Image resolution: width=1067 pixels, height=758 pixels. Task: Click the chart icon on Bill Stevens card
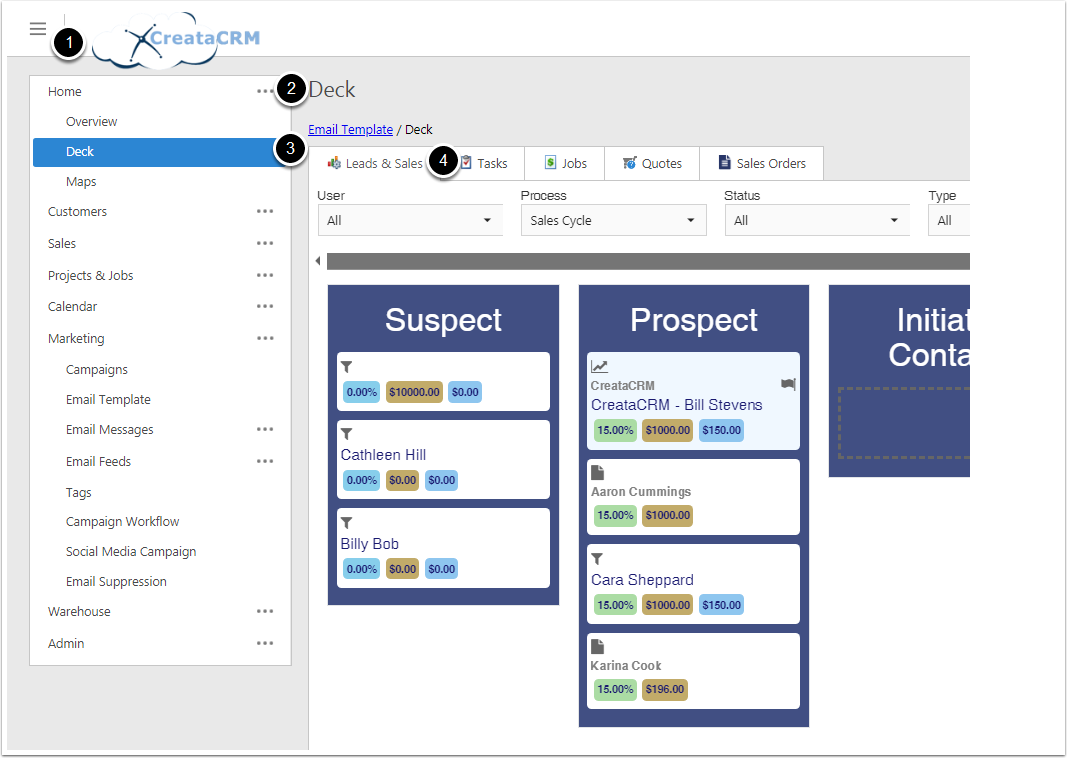pyautogui.click(x=599, y=367)
